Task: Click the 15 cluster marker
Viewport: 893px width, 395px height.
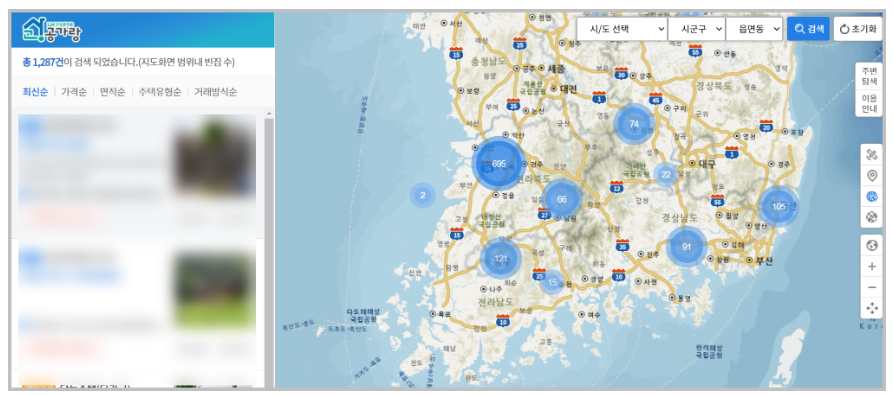Action: tap(552, 282)
